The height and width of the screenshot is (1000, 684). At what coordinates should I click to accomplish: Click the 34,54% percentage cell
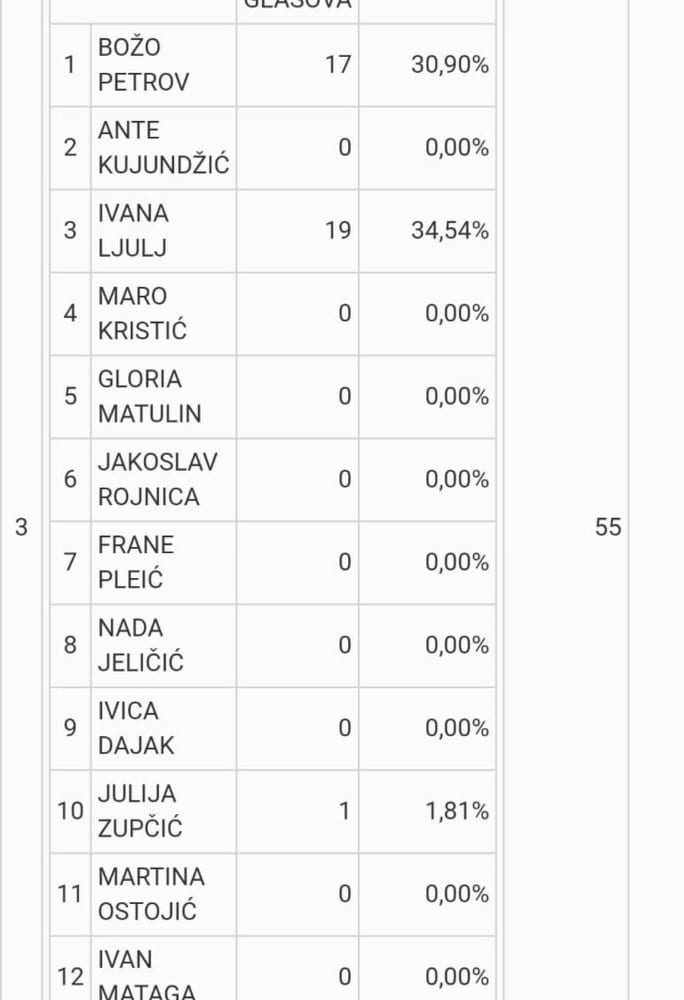[427, 231]
